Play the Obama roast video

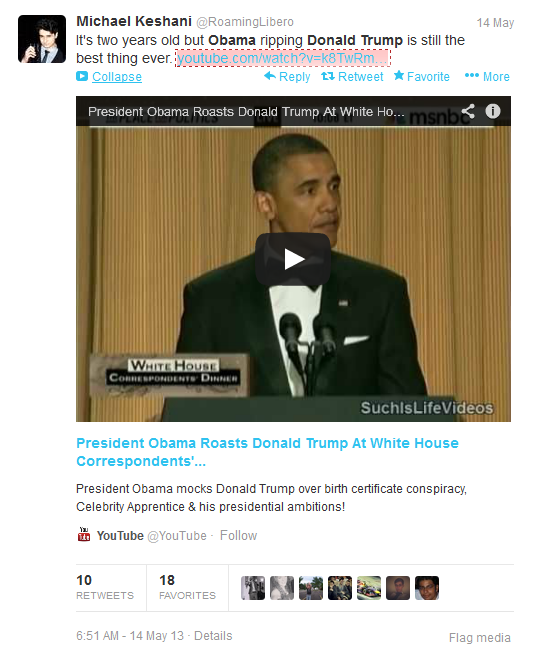[x=293, y=259]
